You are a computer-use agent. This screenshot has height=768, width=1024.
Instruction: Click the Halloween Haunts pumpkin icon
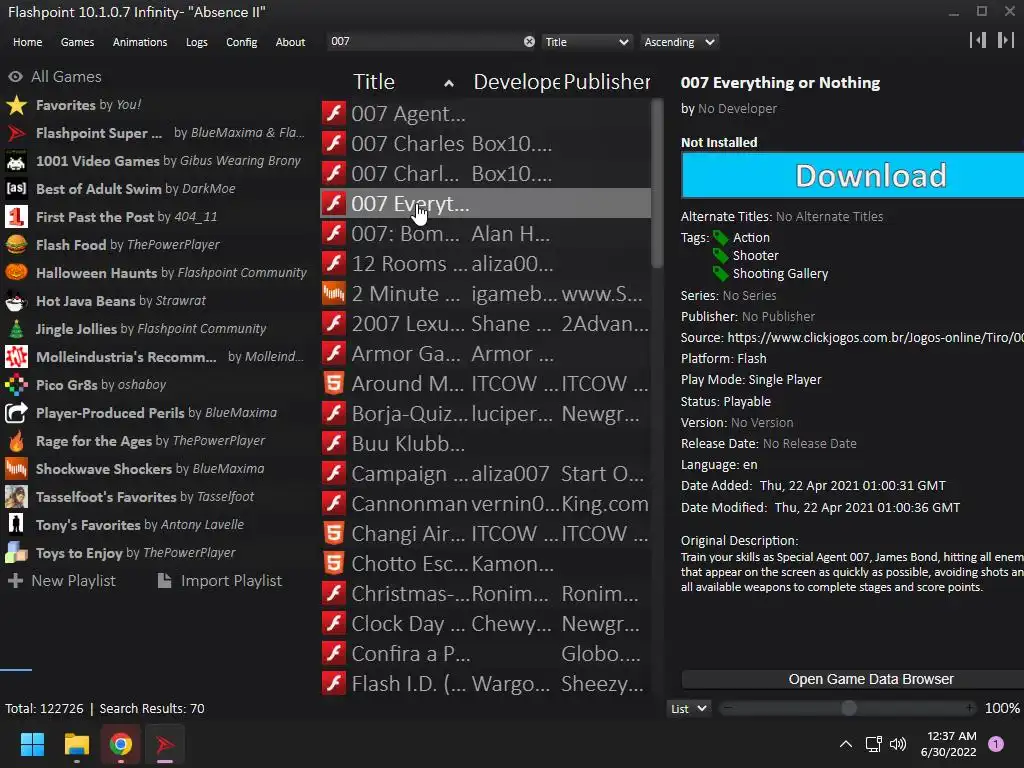pos(16,273)
